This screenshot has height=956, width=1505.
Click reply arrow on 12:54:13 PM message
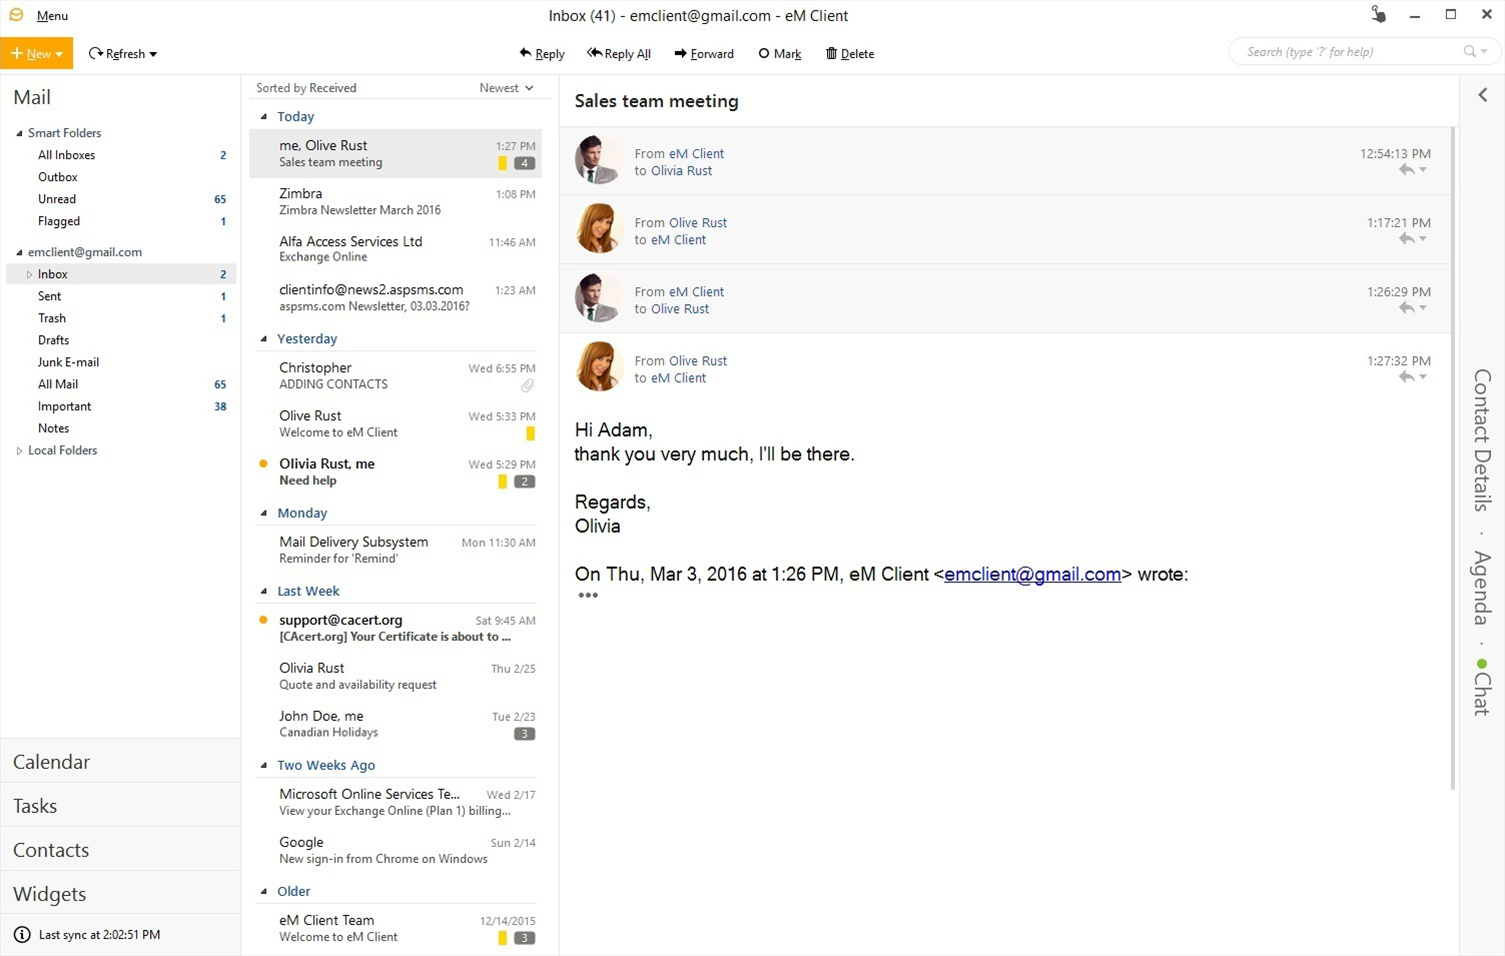coord(1406,170)
